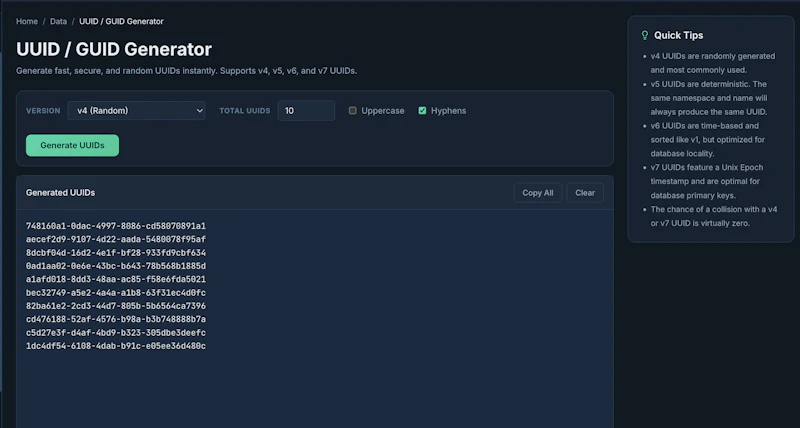Click the tip about v5 UUIDs being deterministic

709,98
